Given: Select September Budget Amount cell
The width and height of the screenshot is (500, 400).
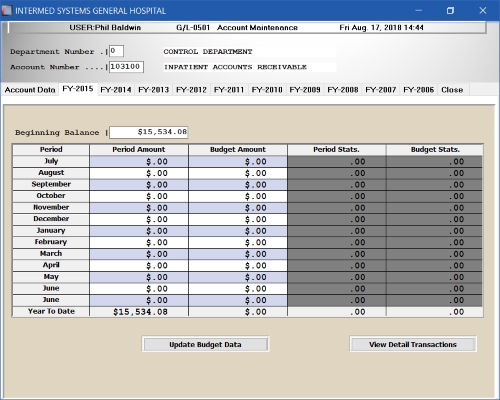Looking at the screenshot, I should tap(238, 185).
